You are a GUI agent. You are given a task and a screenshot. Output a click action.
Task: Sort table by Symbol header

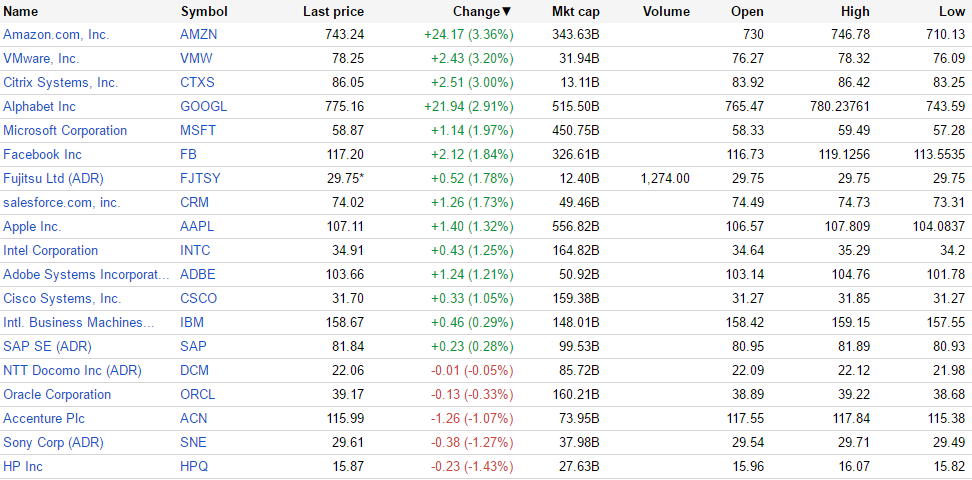pyautogui.click(x=204, y=12)
